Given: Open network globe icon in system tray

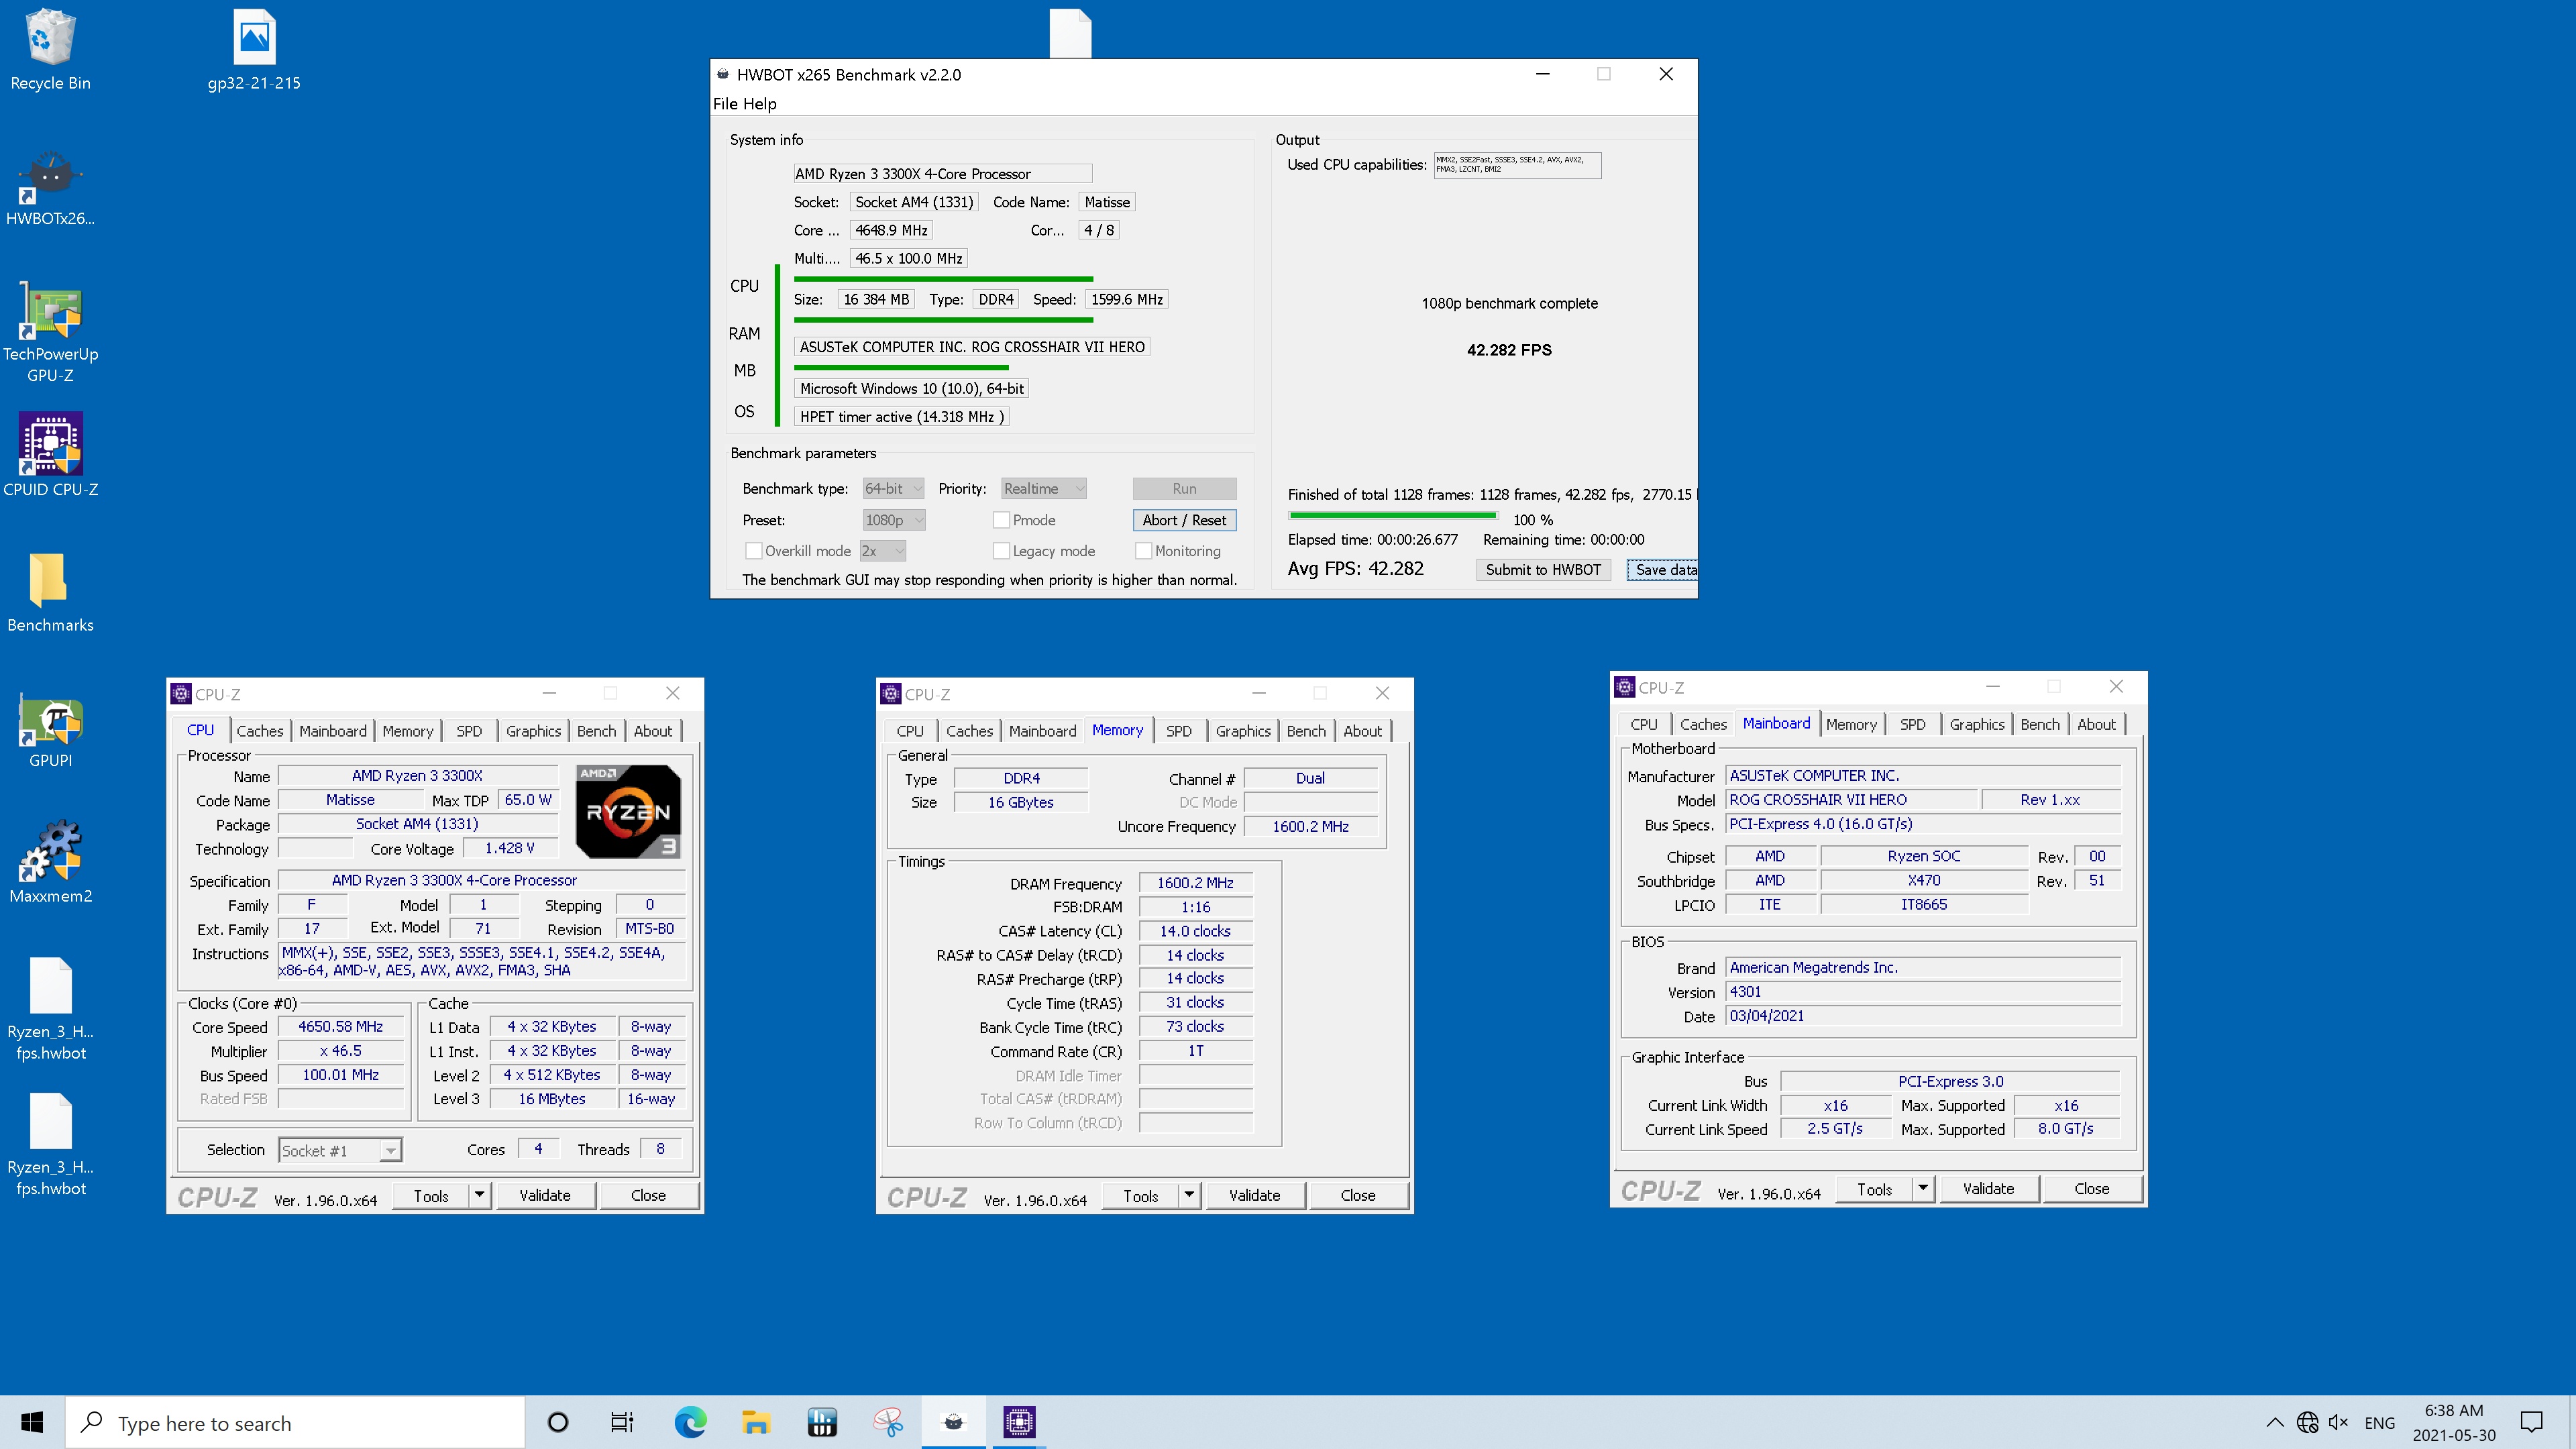Looking at the screenshot, I should [2307, 1422].
